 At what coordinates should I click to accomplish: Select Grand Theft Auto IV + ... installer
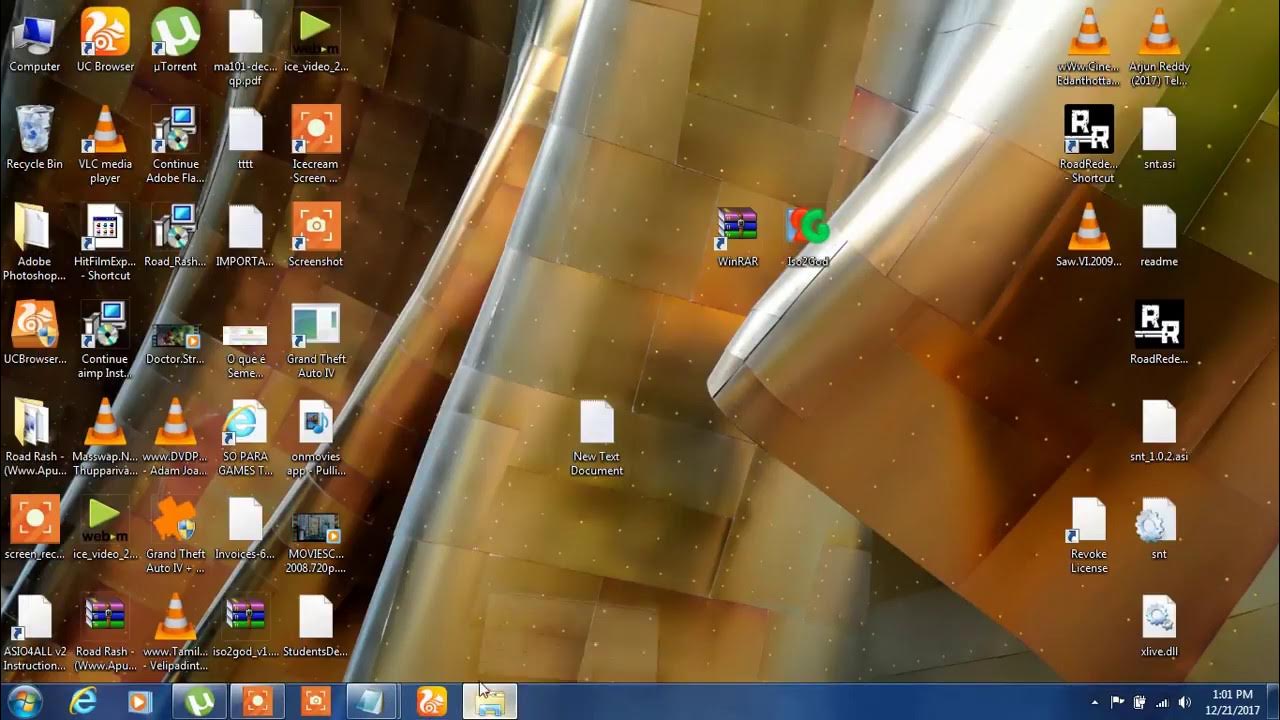175,536
